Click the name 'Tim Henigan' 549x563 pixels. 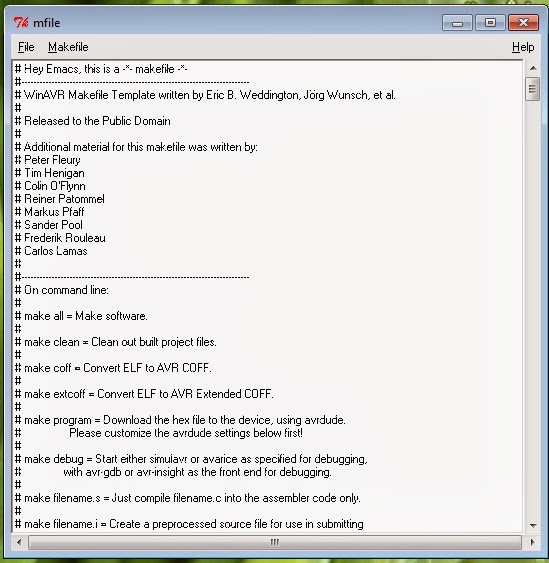pyautogui.click(x=54, y=173)
